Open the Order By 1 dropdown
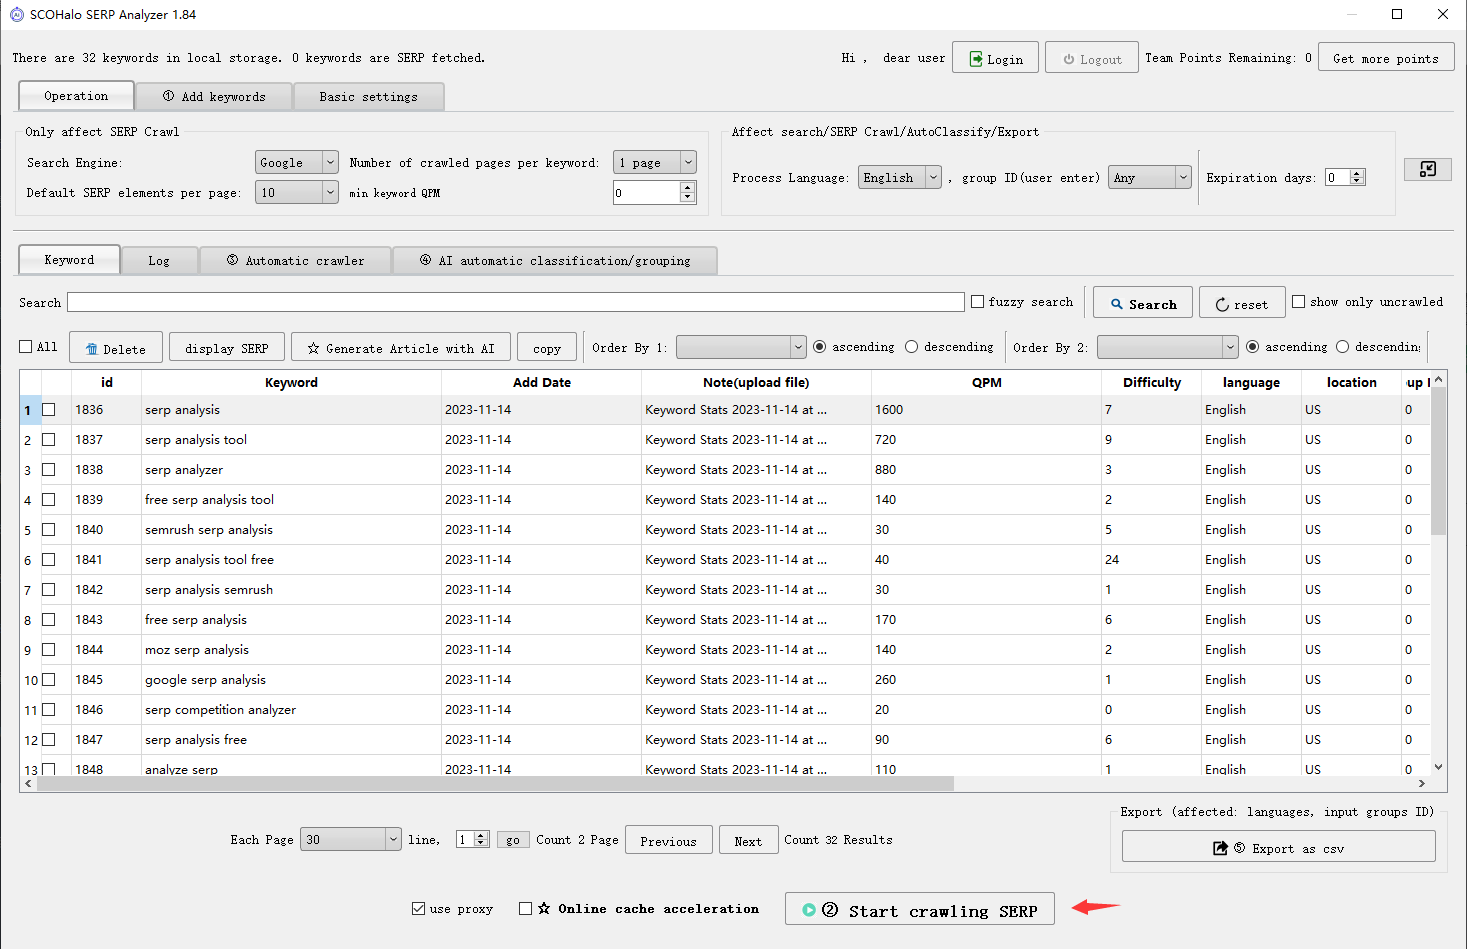1467x949 pixels. 741,347
